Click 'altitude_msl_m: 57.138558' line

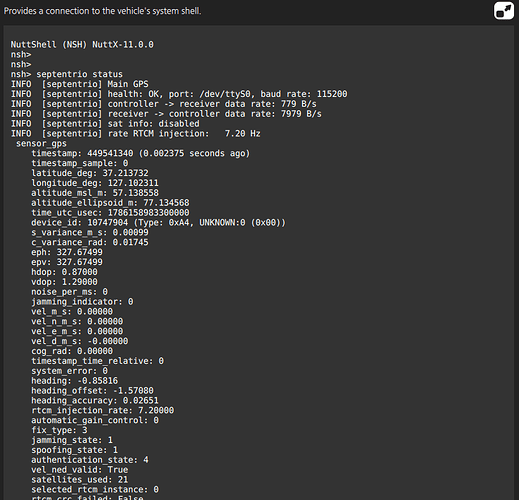(x=95, y=193)
